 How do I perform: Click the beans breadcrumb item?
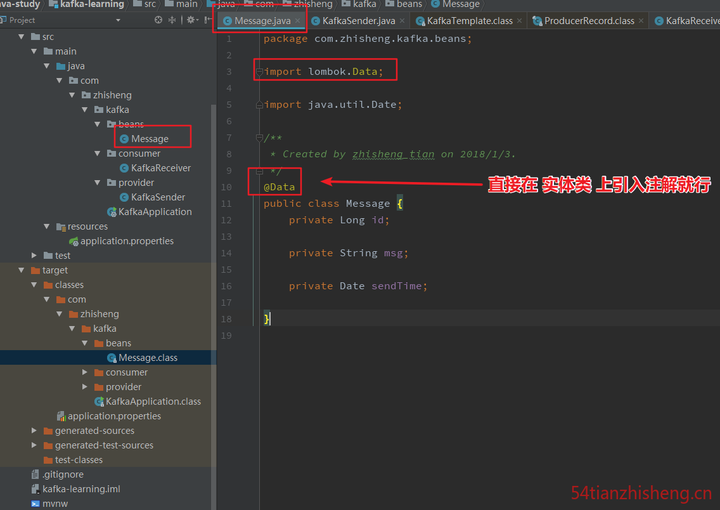pyautogui.click(x=404, y=4)
